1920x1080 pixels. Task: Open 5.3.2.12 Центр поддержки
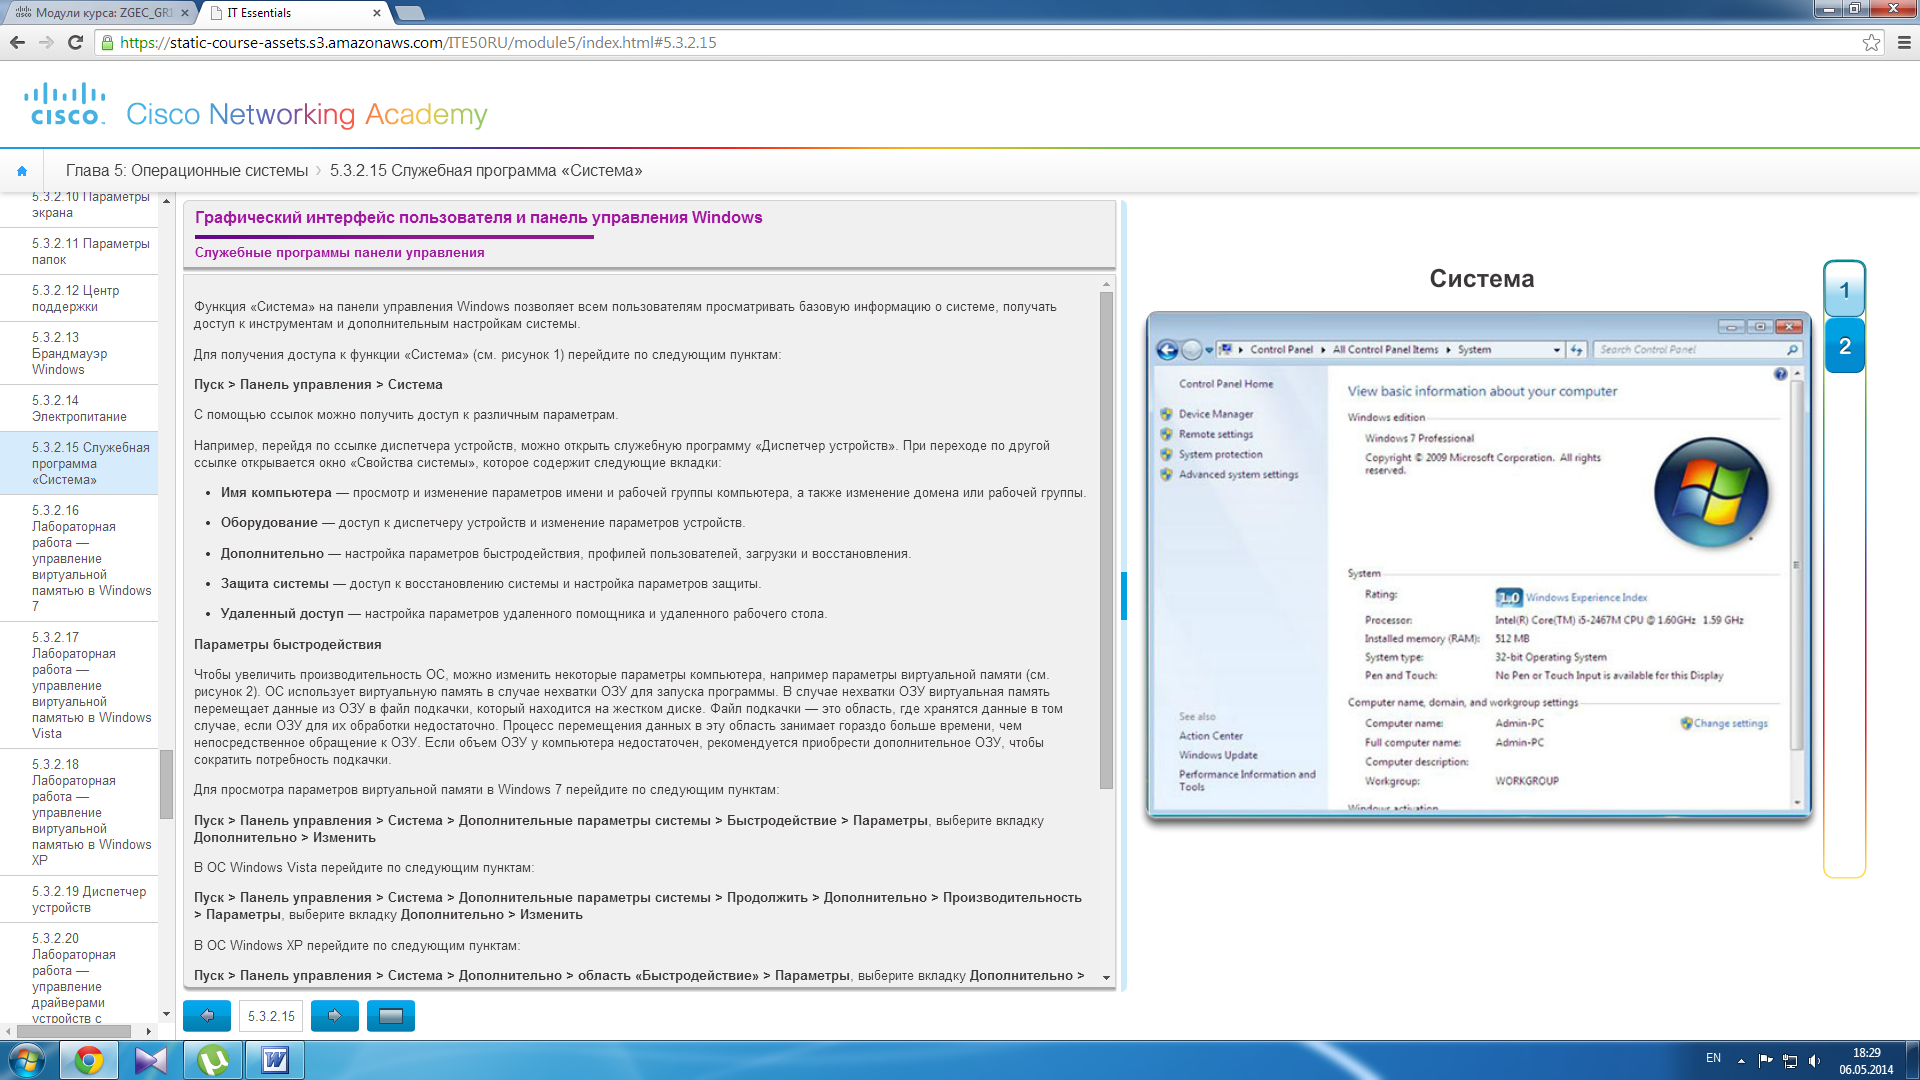pos(79,298)
